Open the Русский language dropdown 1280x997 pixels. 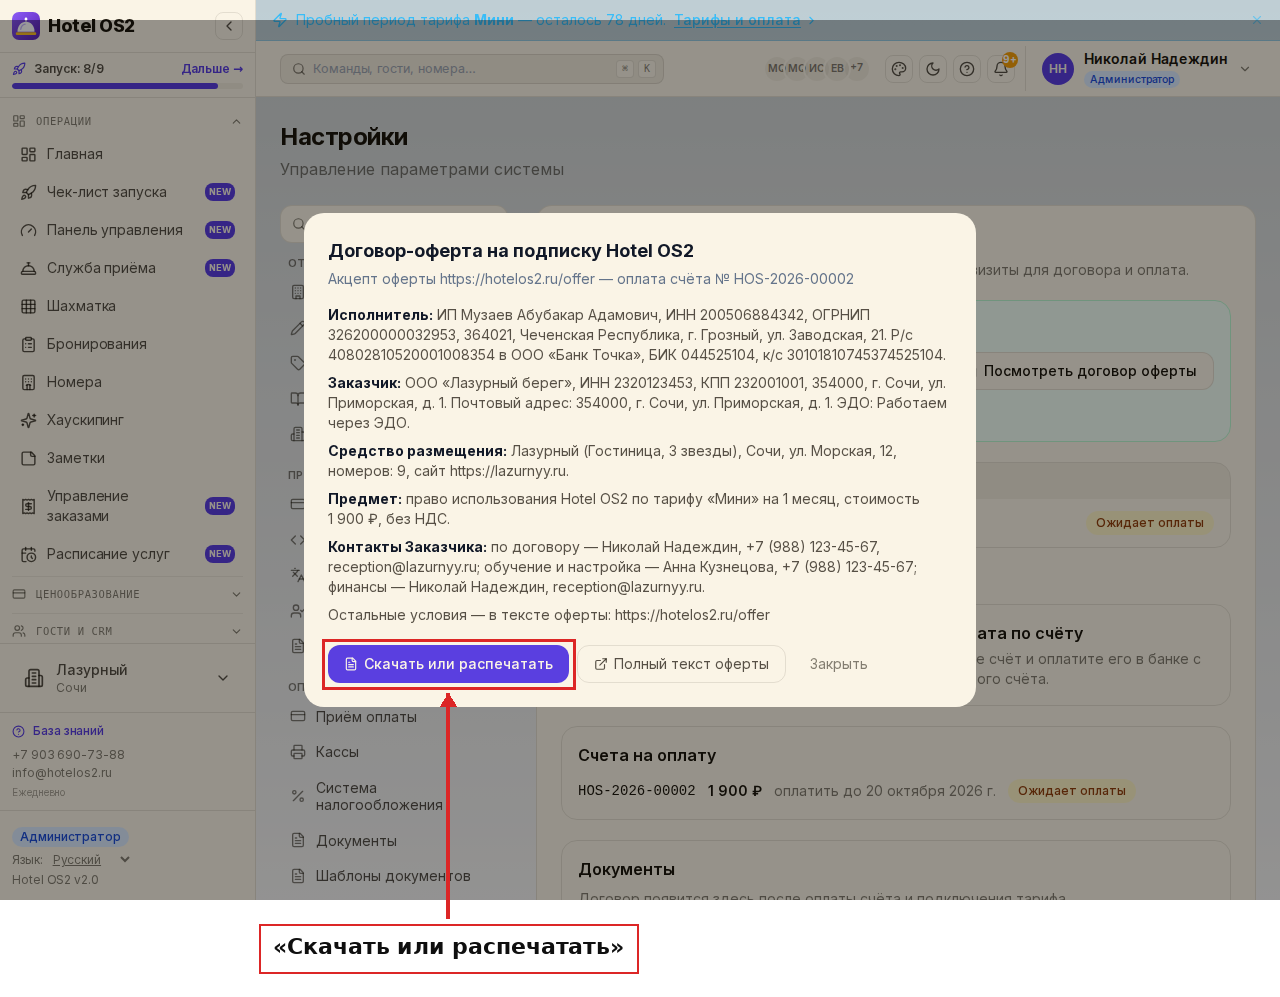coord(91,860)
